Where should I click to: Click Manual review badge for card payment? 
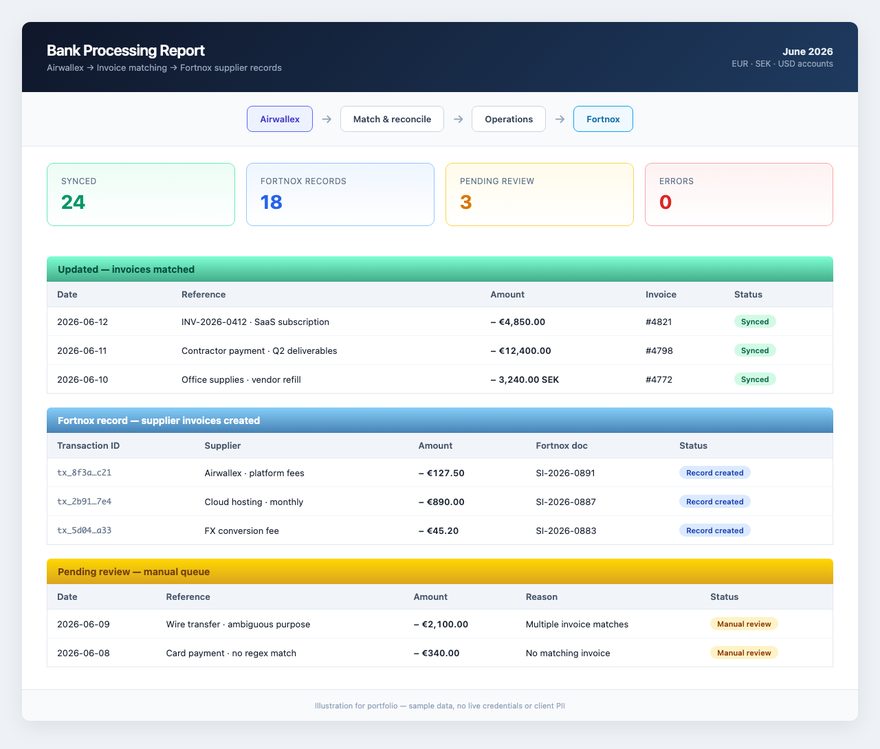pos(744,652)
